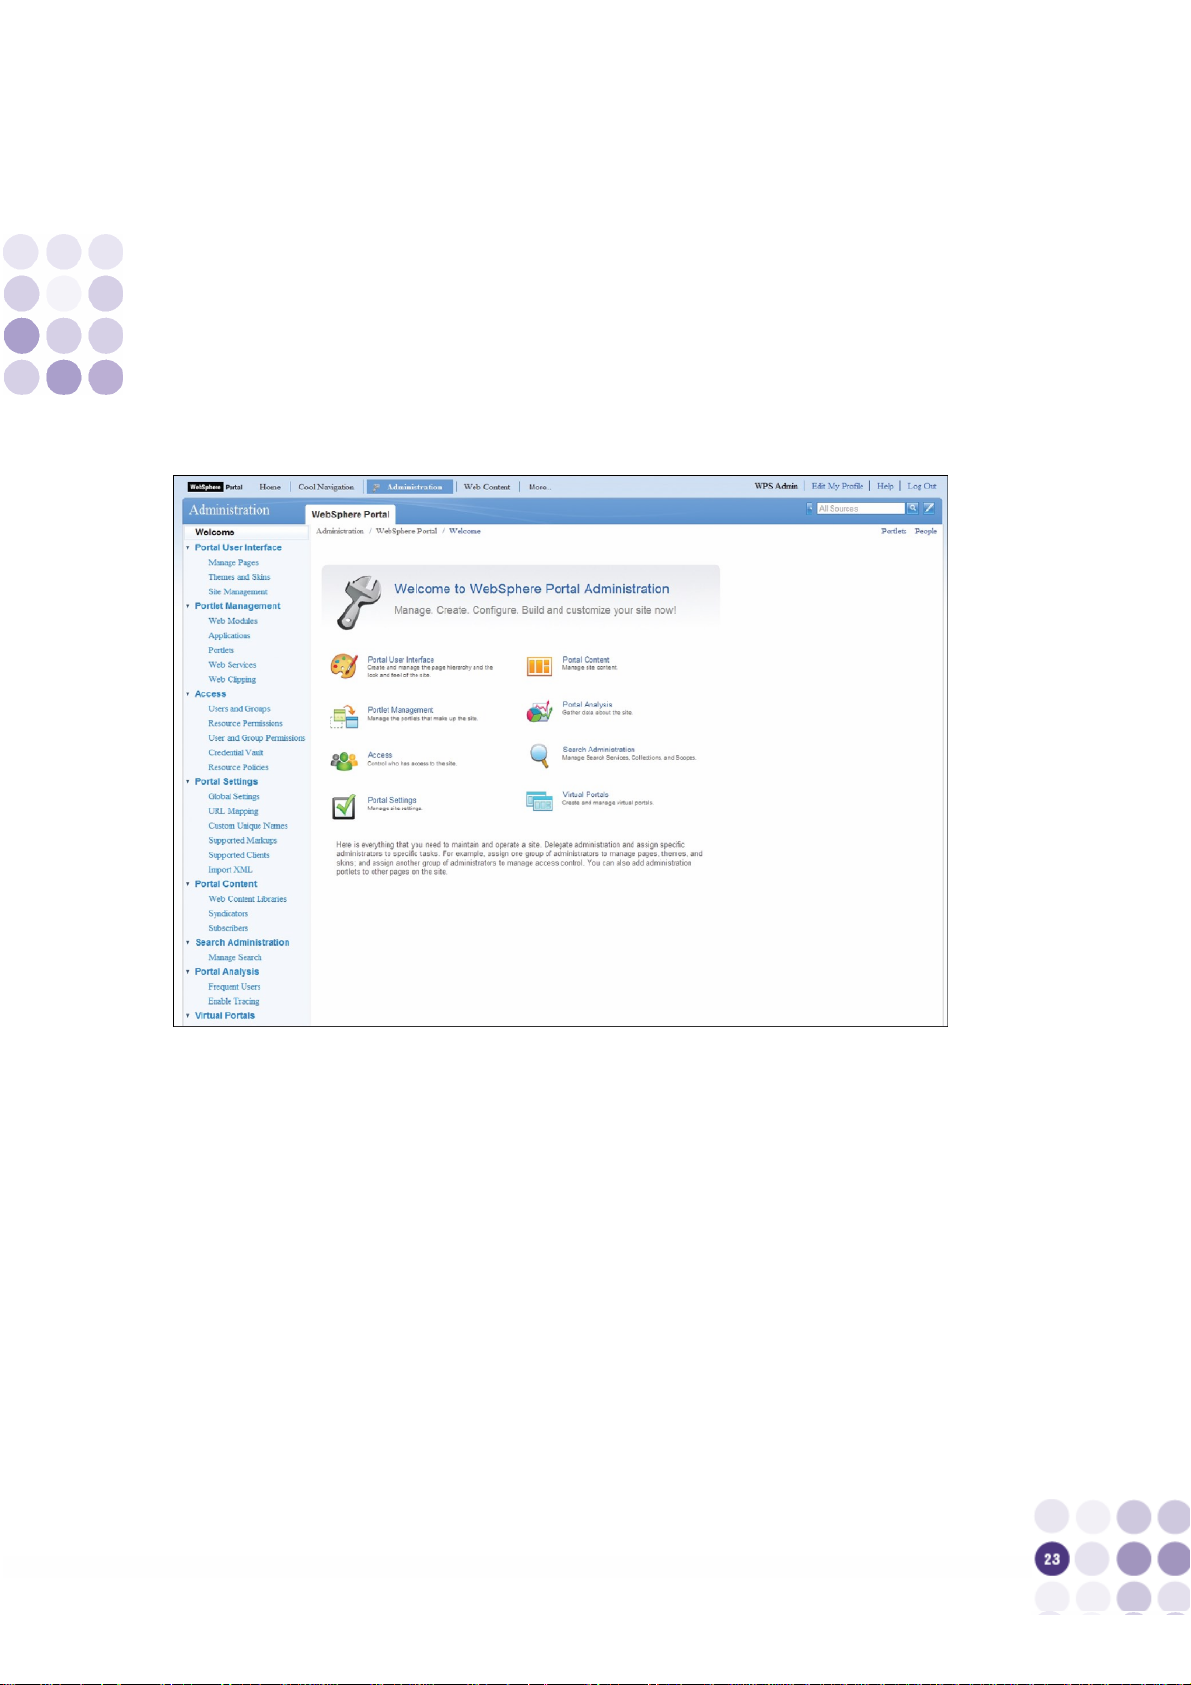This screenshot has width=1191, height=1685.
Task: Collapse the Portal User Interface tree arrow
Action: coord(188,548)
